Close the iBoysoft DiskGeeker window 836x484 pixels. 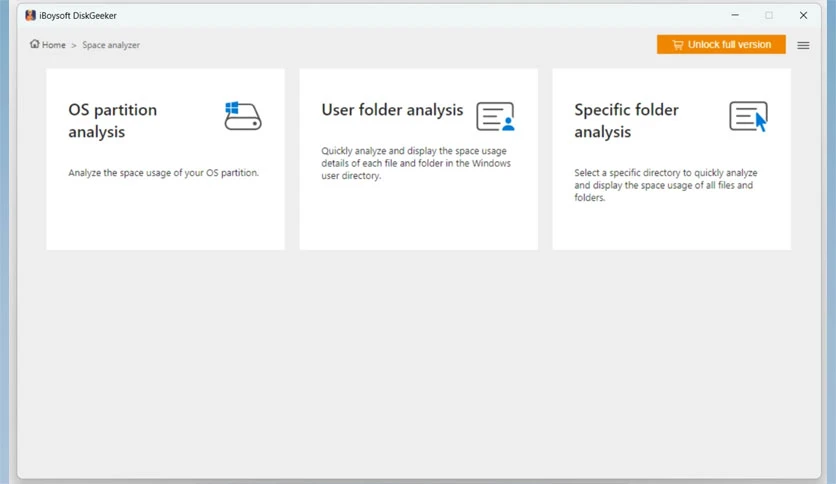pyautogui.click(x=803, y=15)
